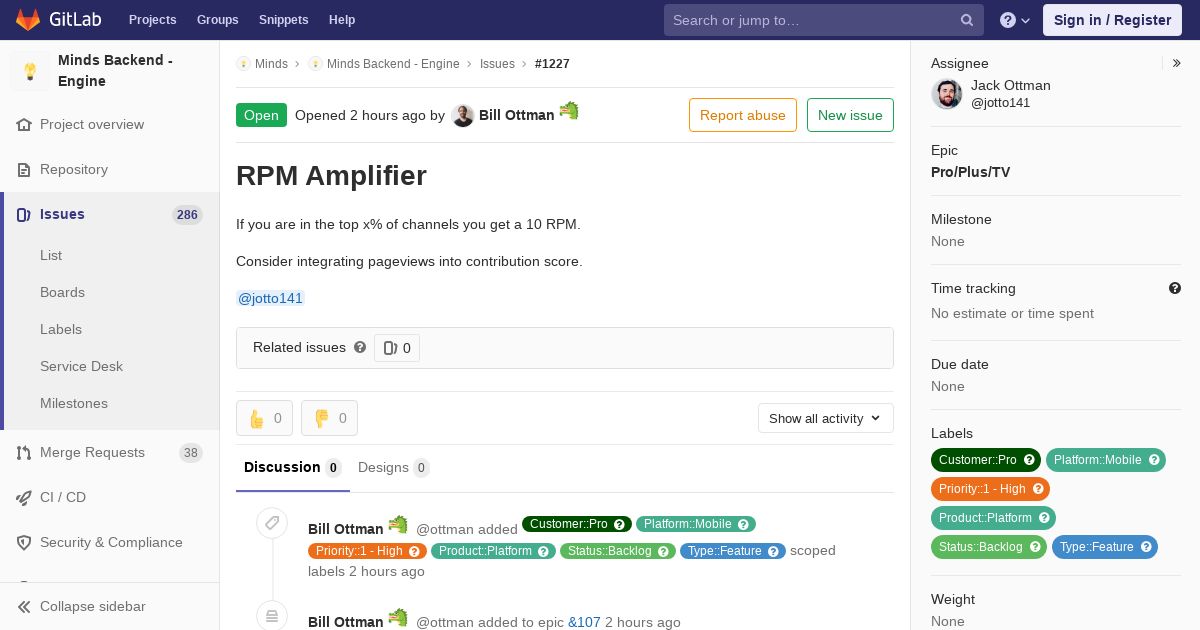The image size is (1200, 630).
Task: Click the Issues breadcrumb link
Action: (497, 64)
